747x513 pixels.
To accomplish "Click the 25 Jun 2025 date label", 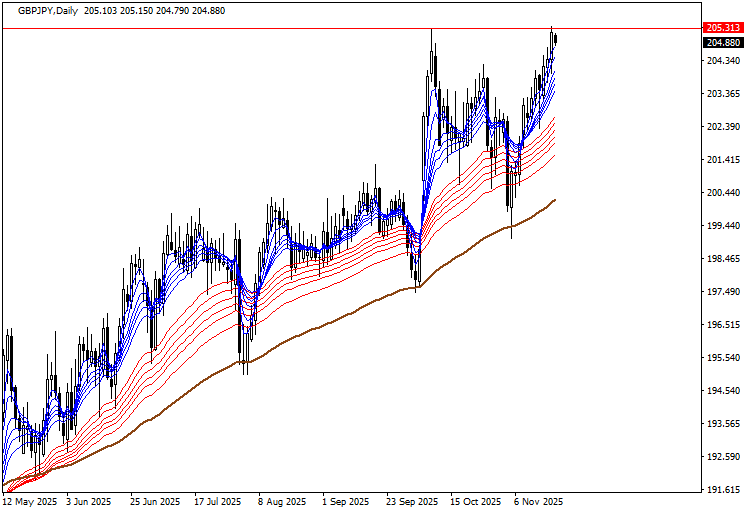I will pyautogui.click(x=155, y=500).
